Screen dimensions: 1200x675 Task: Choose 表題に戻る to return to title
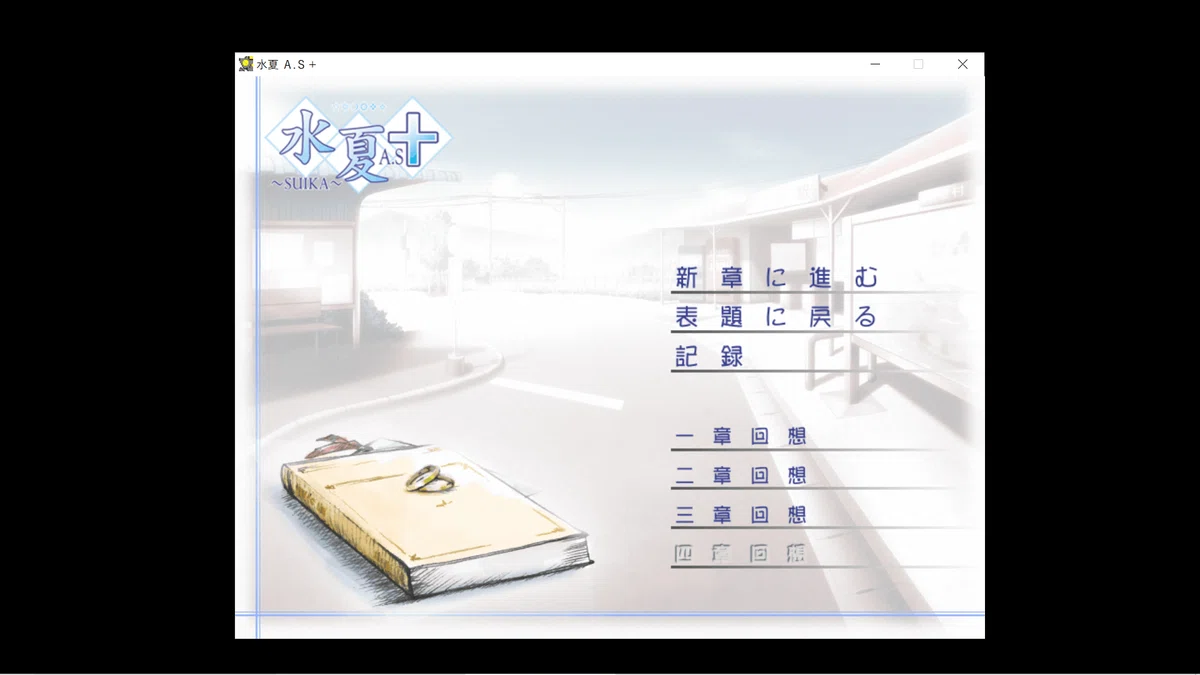[776, 317]
